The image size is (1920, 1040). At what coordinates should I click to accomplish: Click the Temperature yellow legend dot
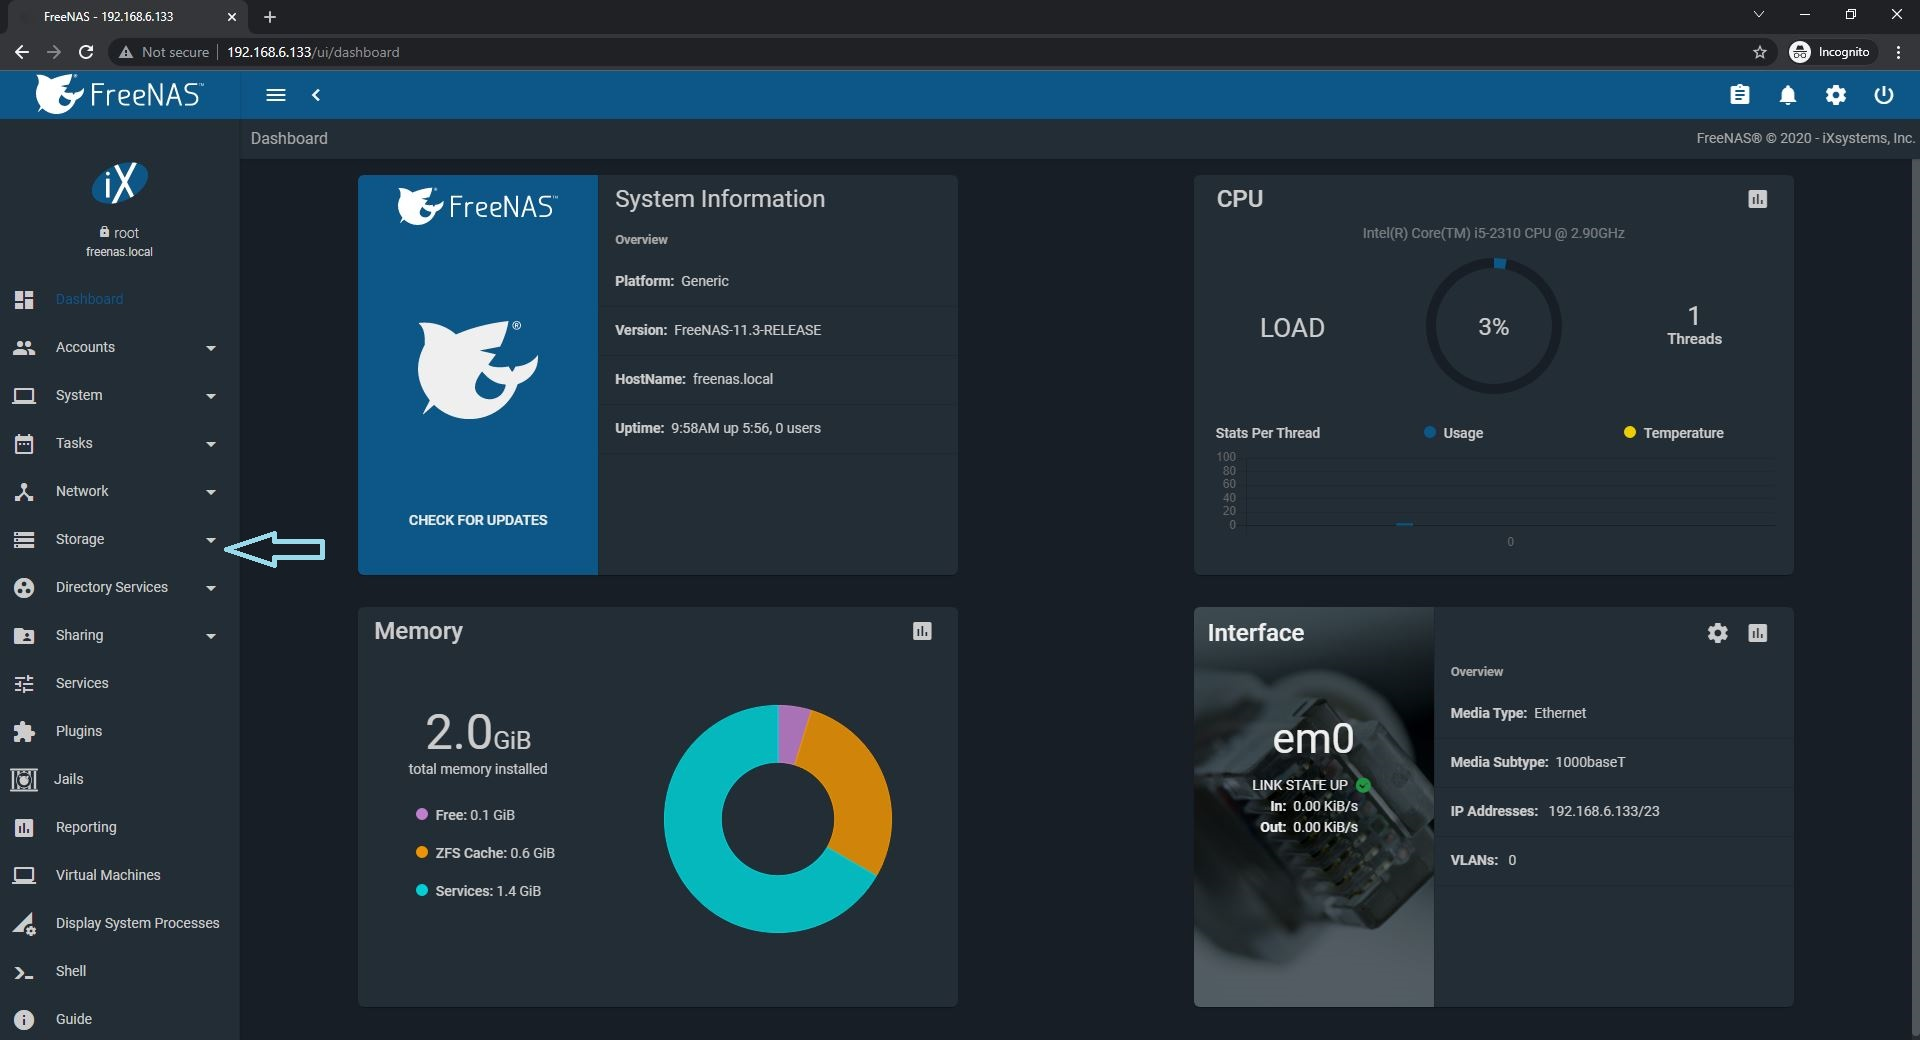1630,432
